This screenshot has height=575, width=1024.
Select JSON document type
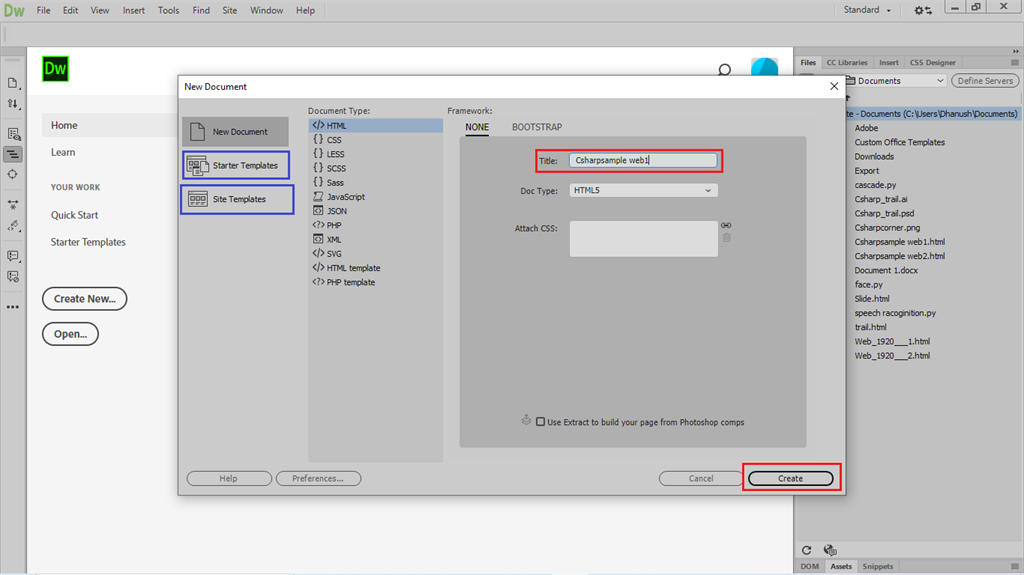[376, 211]
